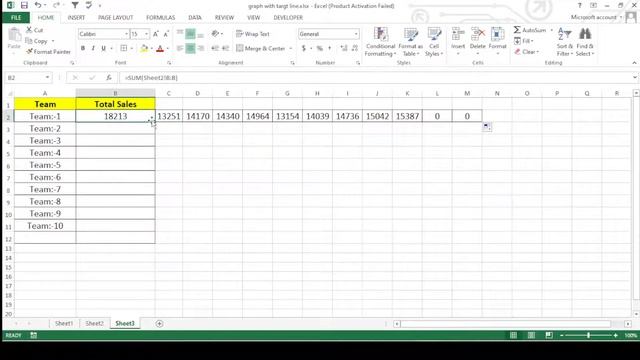640x360 pixels.
Task: Click the Insert Function fx button
Action: coord(109,78)
